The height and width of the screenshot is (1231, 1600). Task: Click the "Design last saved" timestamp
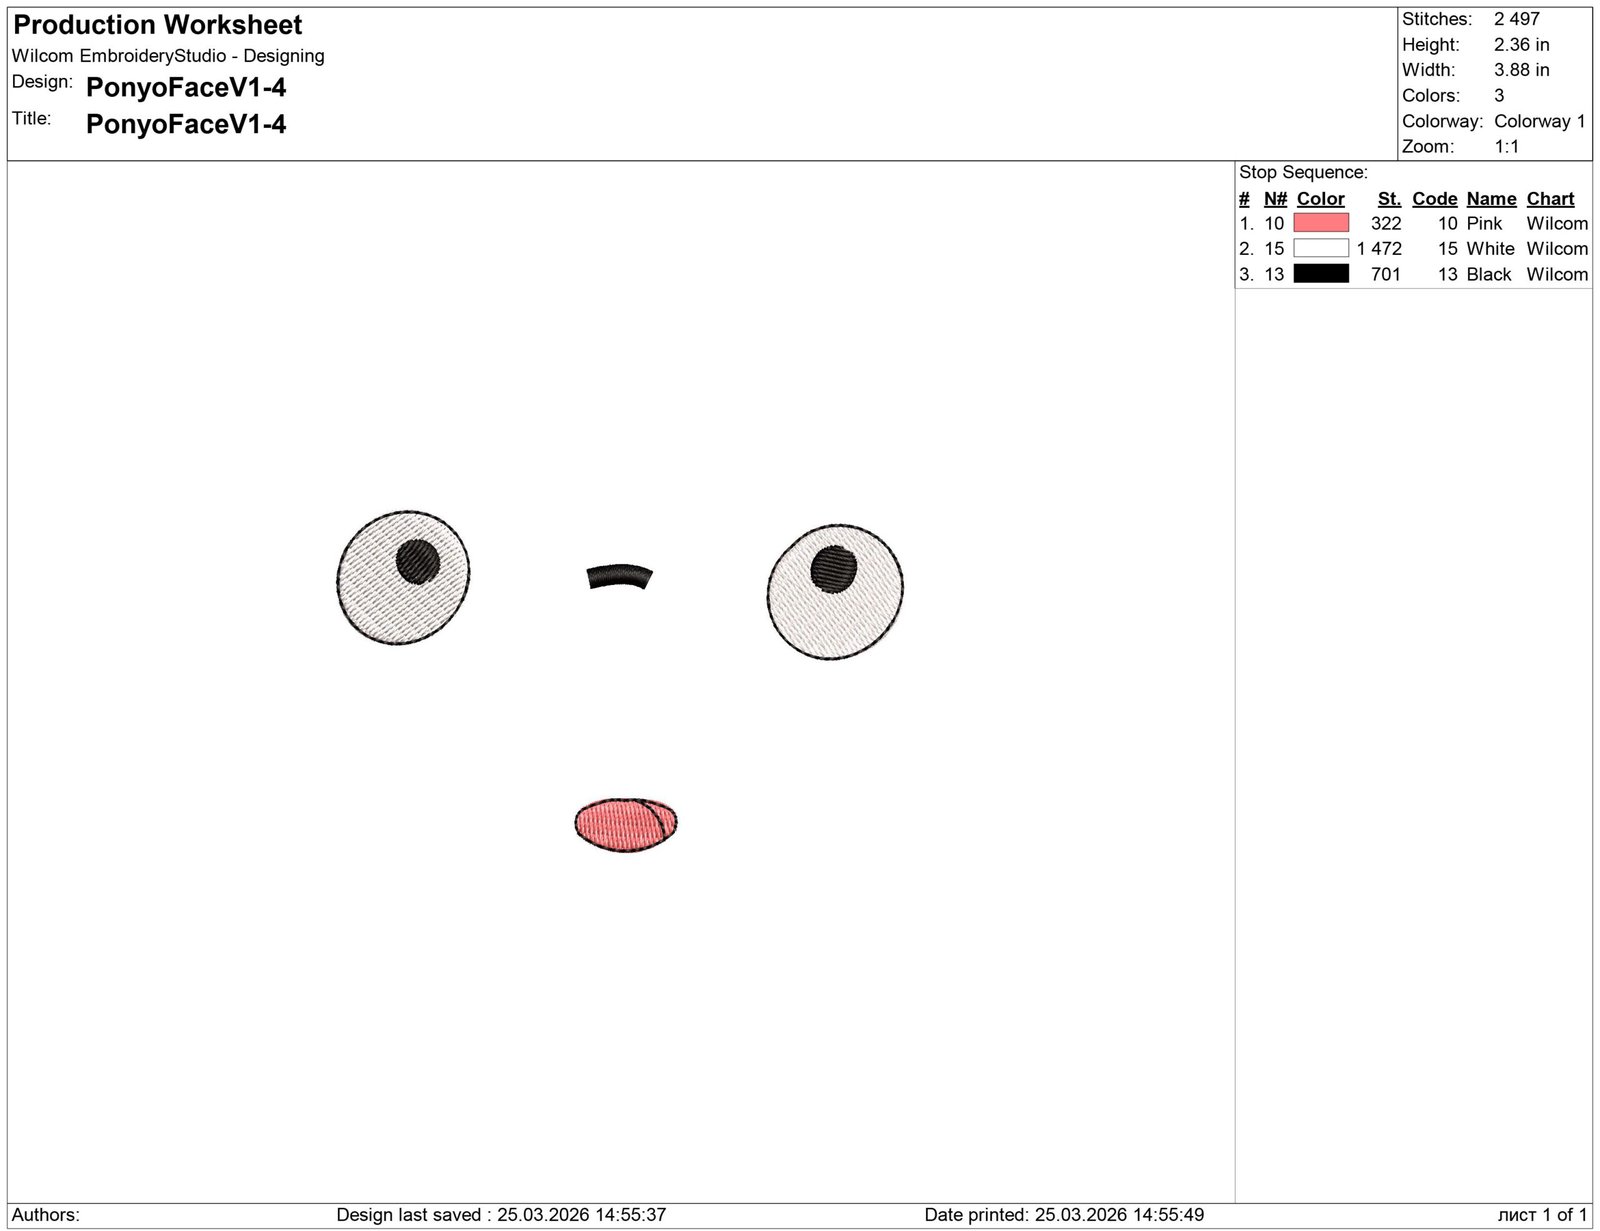501,1215
